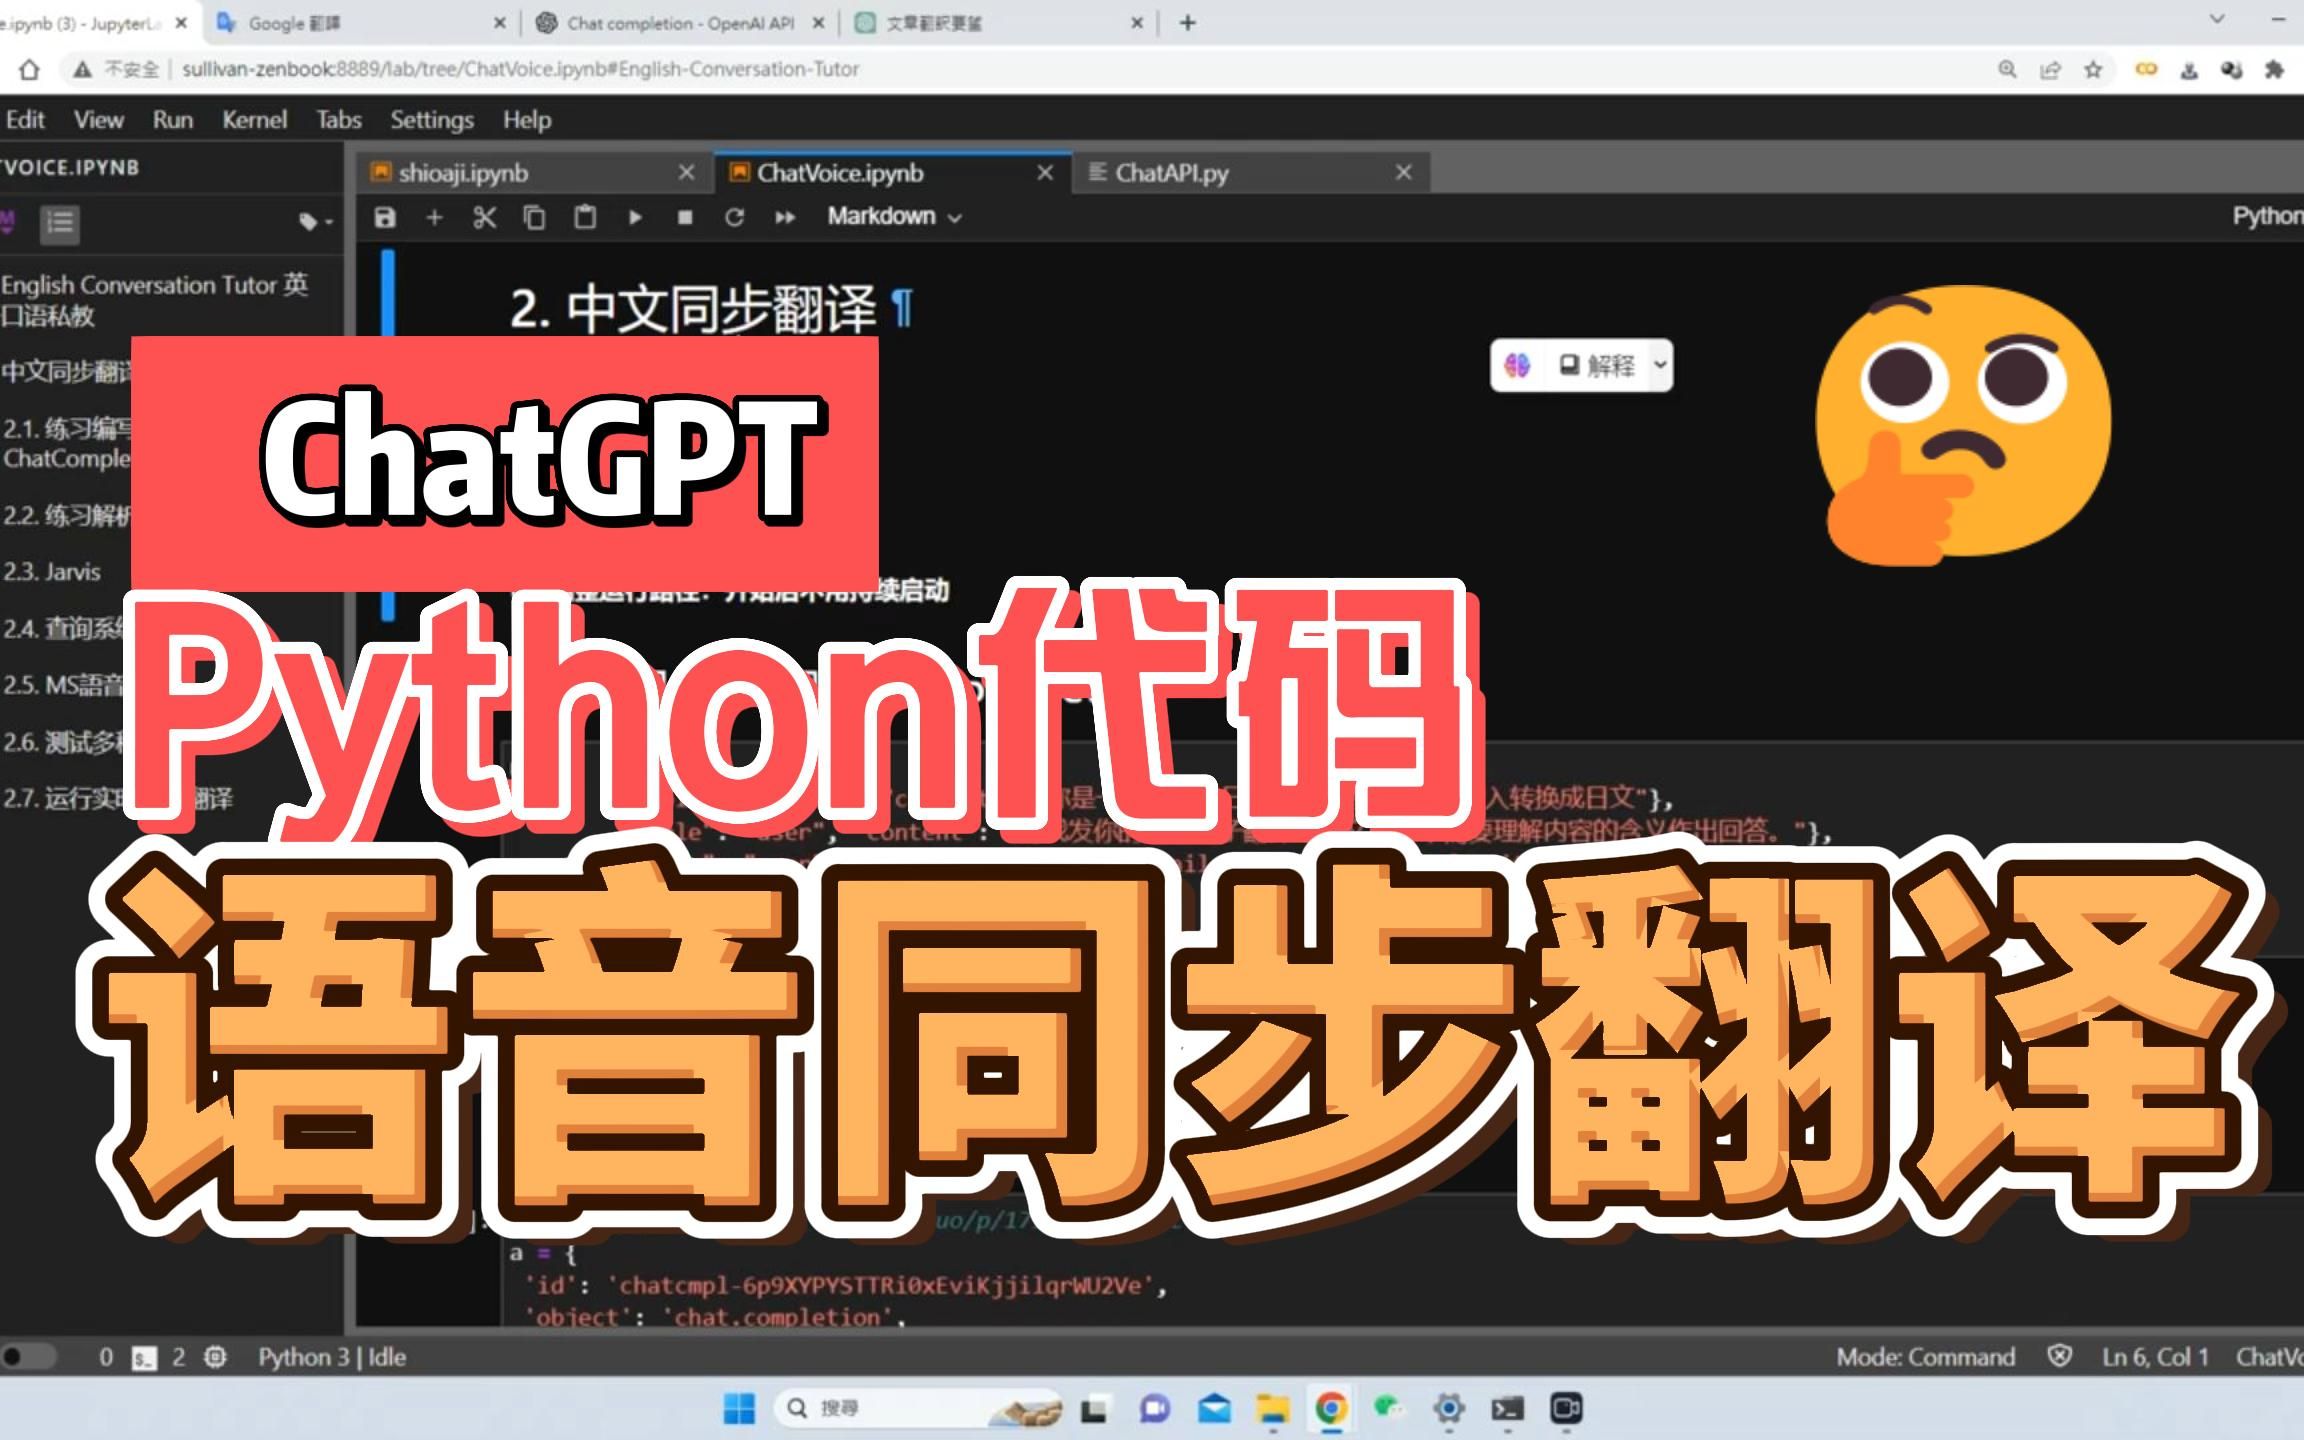The image size is (2304, 1440).
Task: Select outline entry starting with 2.6. 测试
Action: tap(64, 742)
